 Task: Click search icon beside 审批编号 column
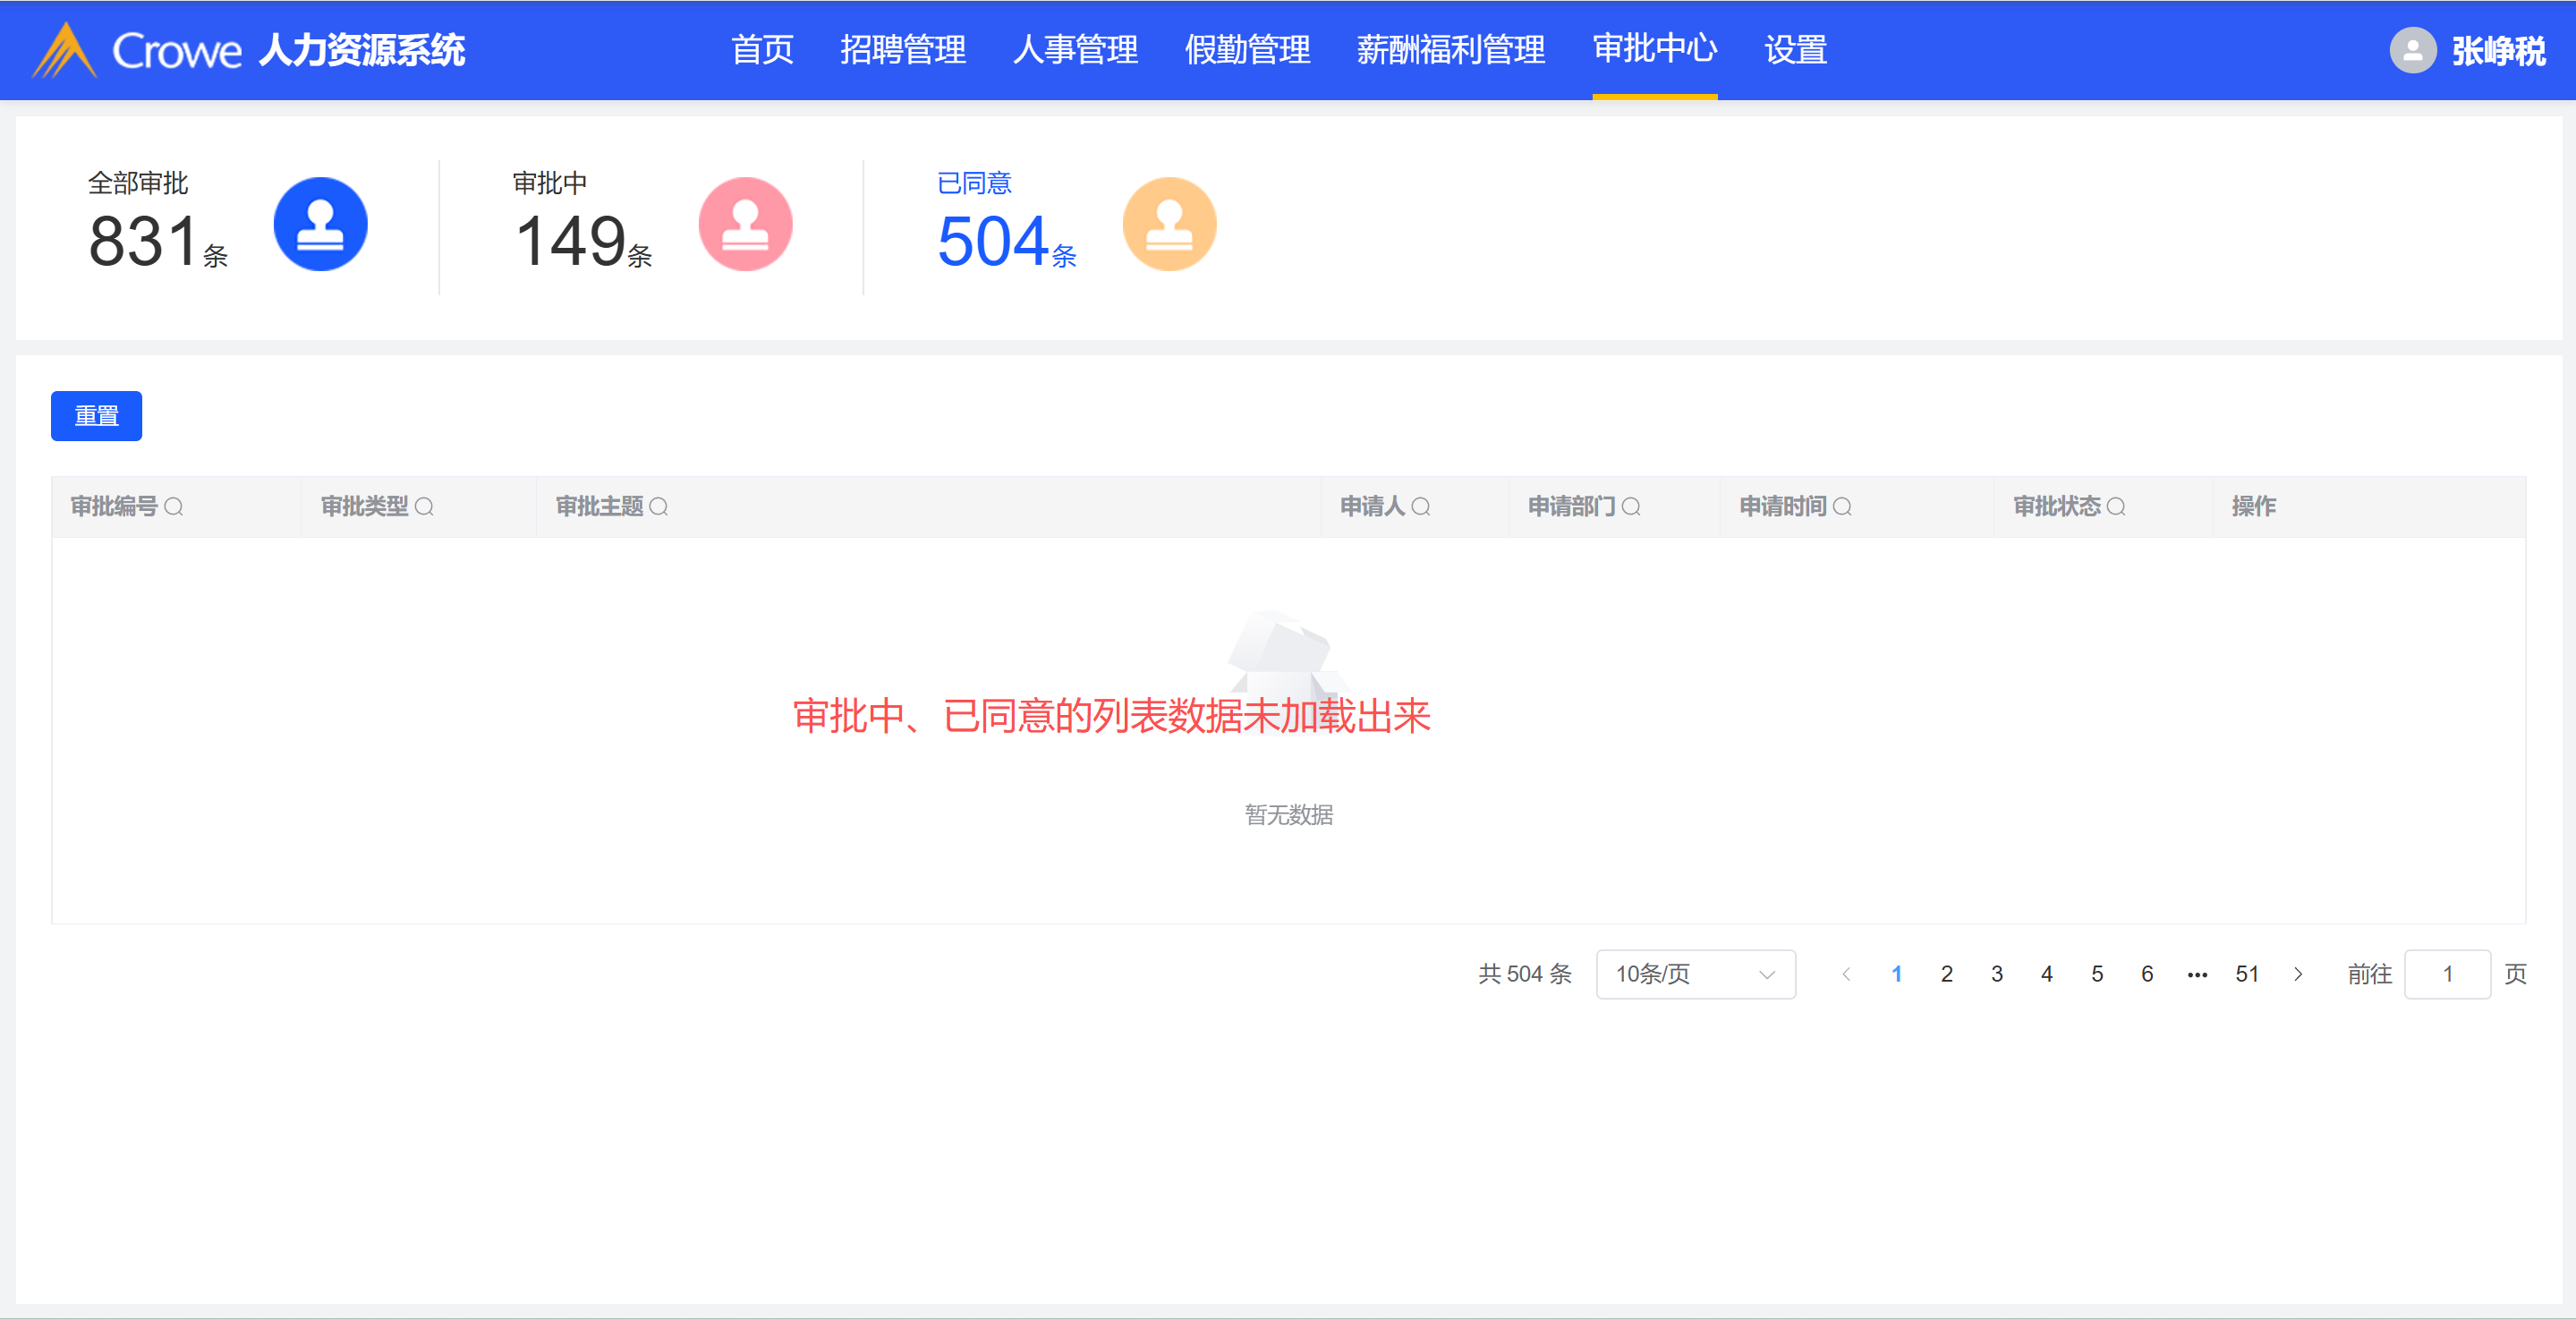pyautogui.click(x=174, y=507)
